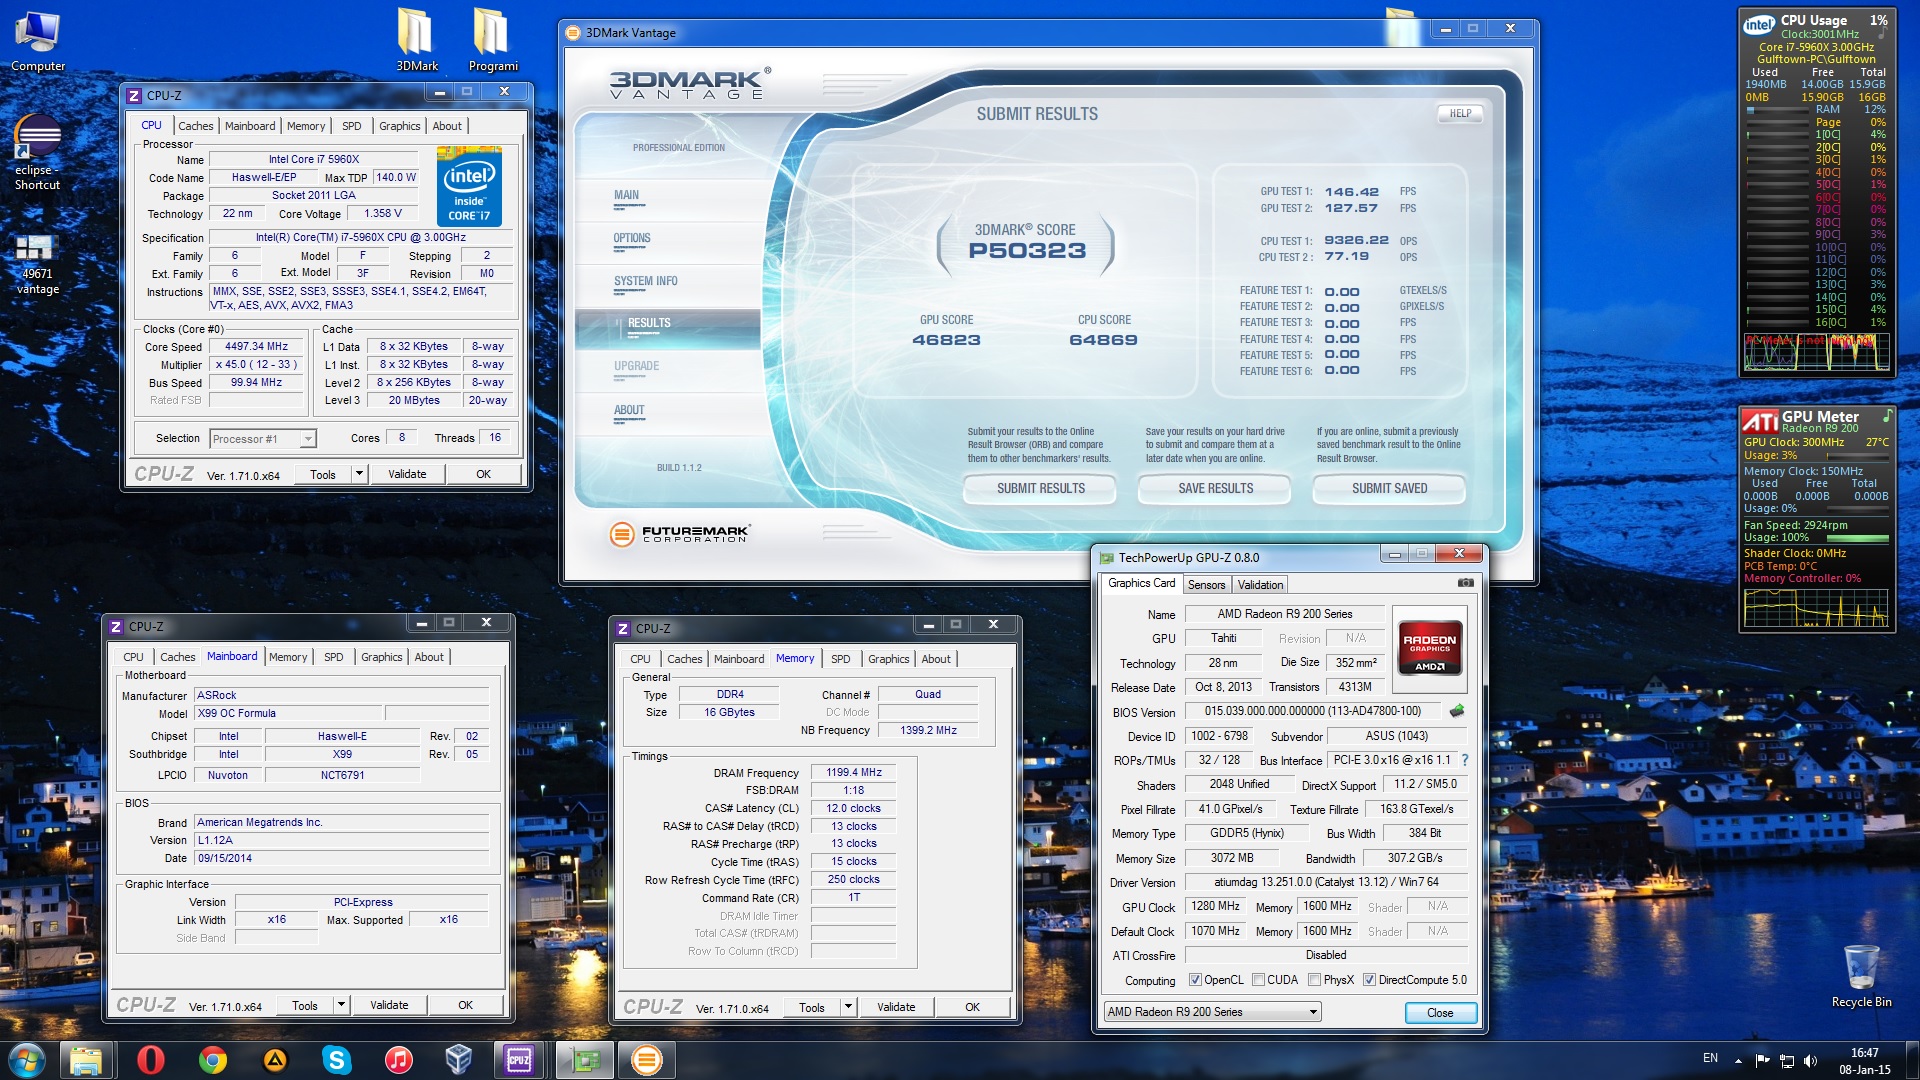Image resolution: width=1920 pixels, height=1080 pixels.
Task: Switch to CPU-Z taskbar button
Action: pos(520,1060)
